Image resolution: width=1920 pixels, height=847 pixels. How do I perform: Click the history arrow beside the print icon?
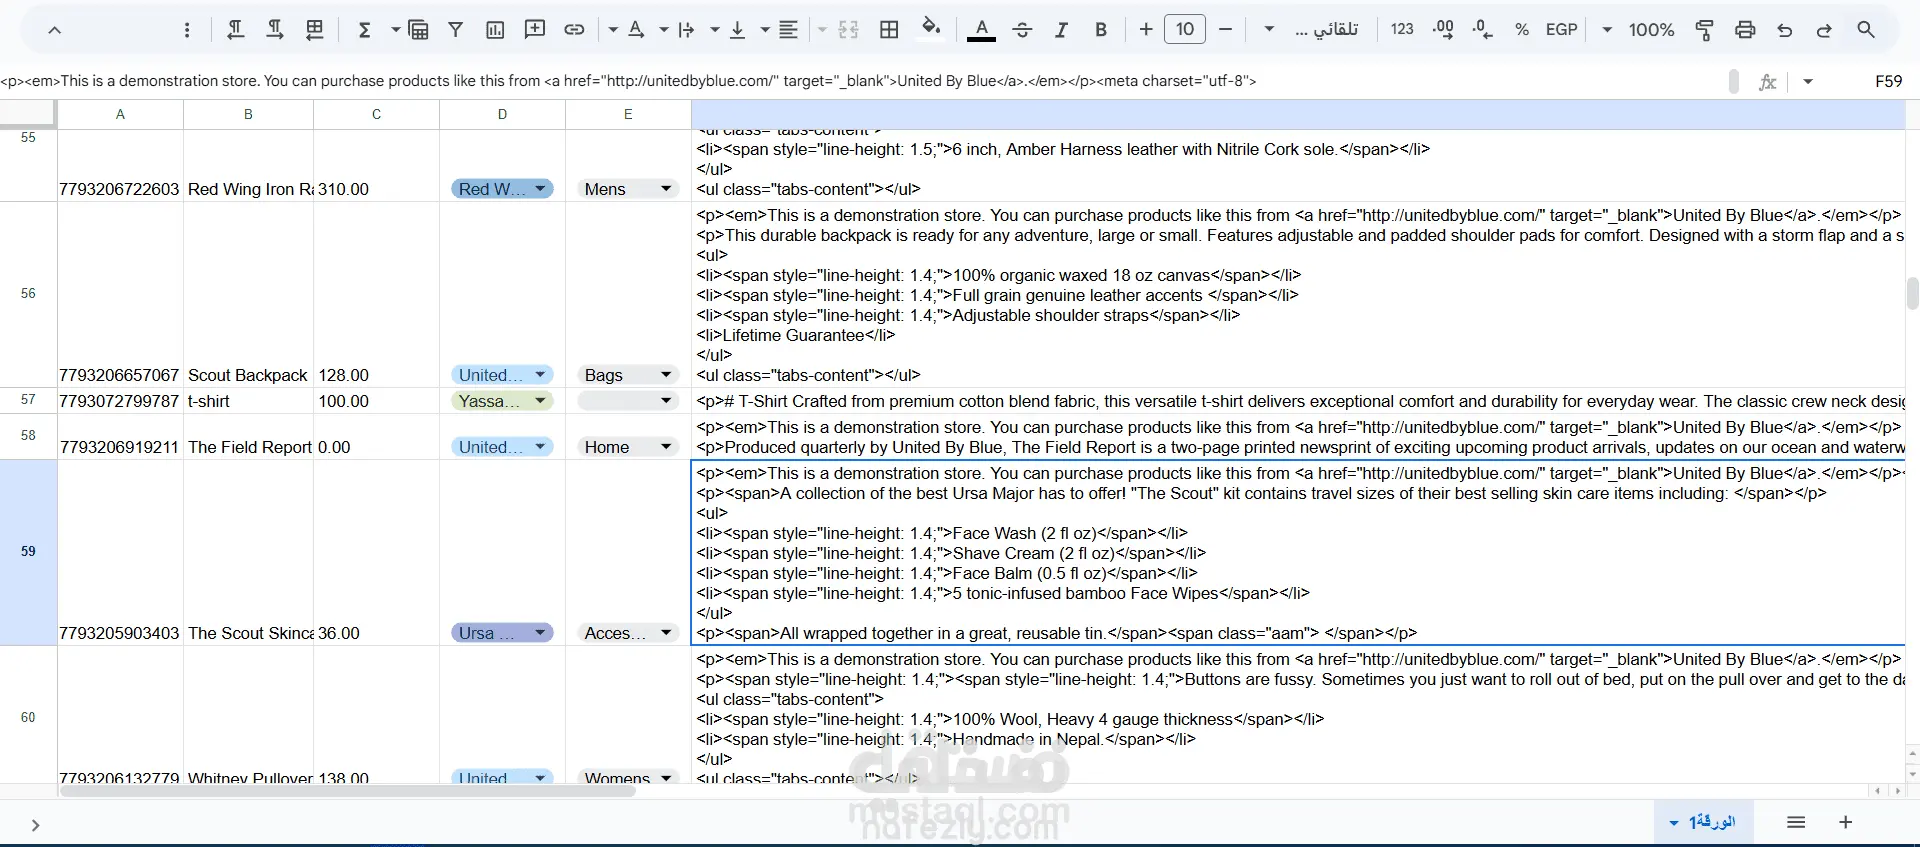point(1785,30)
